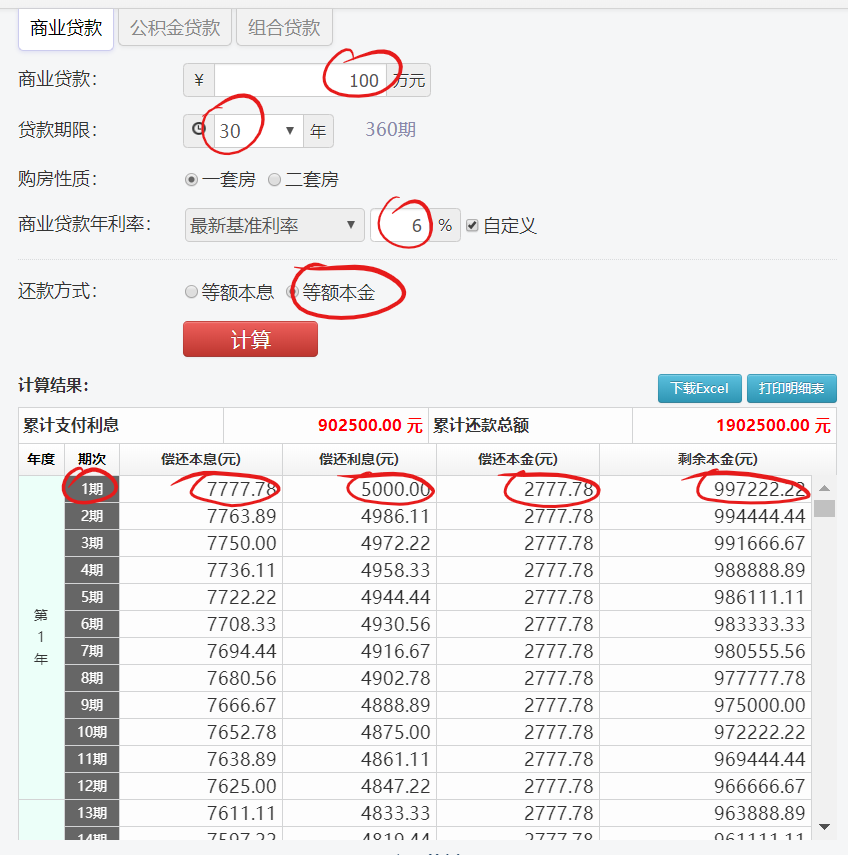Toggle the 自定义 checkbox
This screenshot has height=855, width=848.
pyautogui.click(x=472, y=225)
